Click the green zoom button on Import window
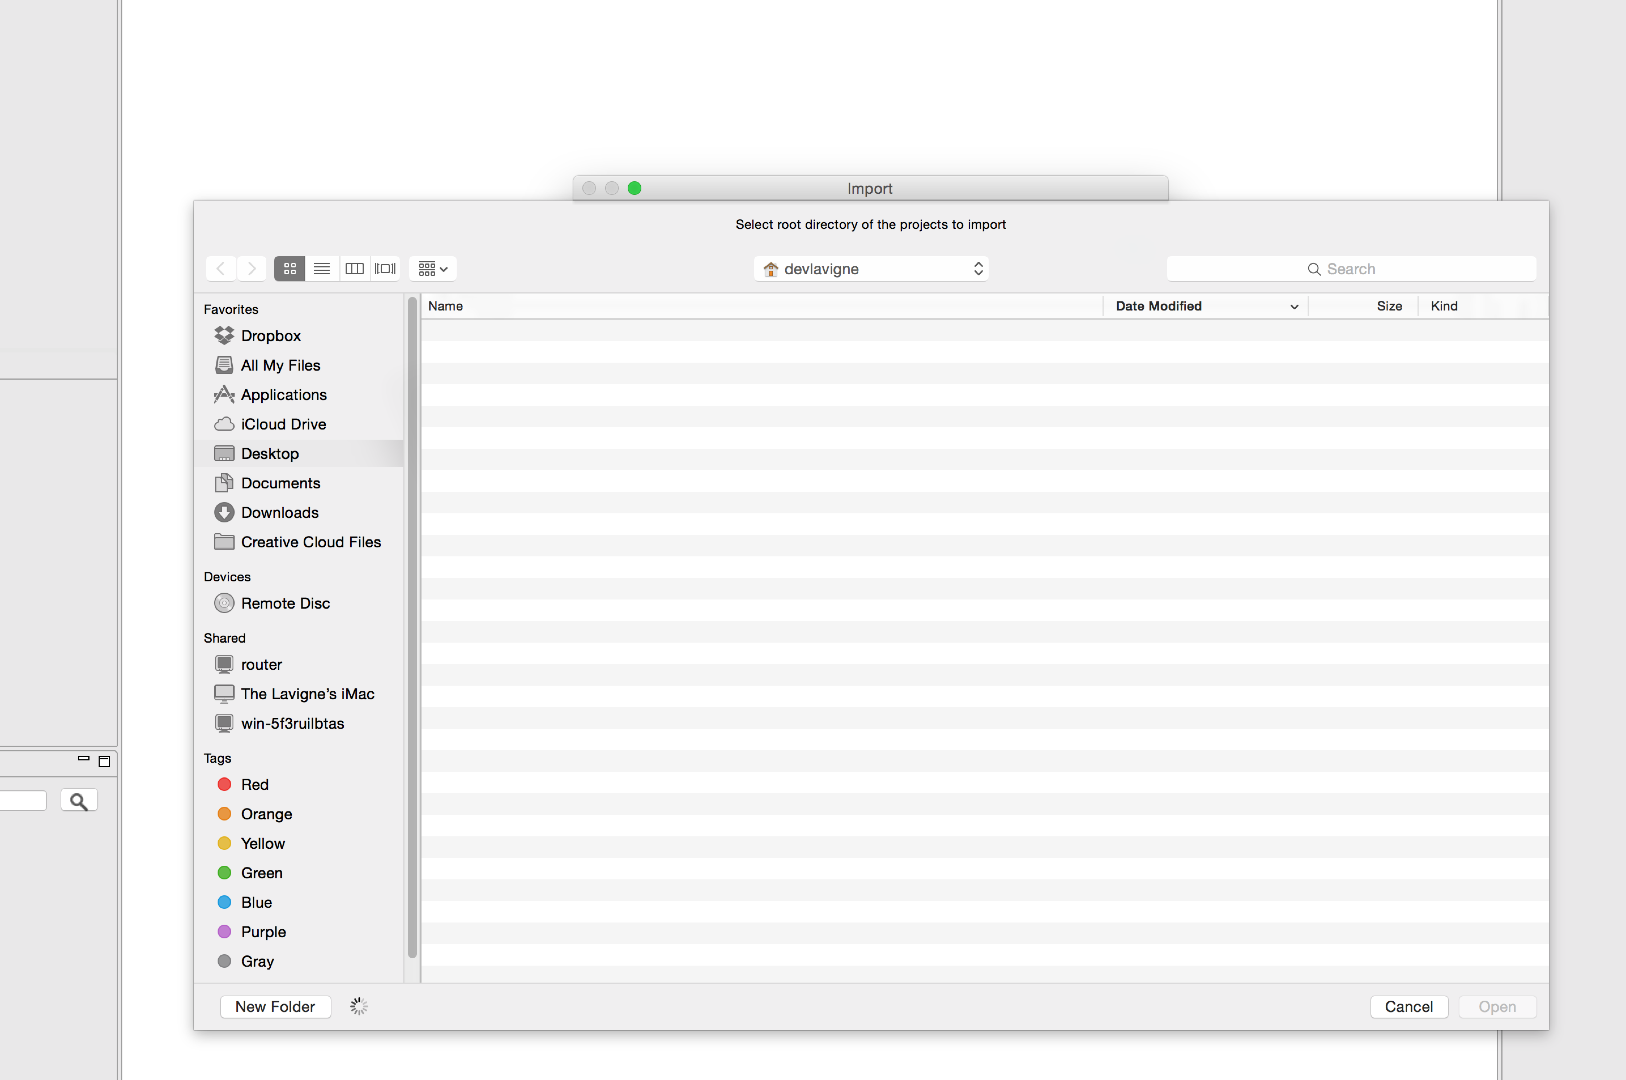The height and width of the screenshot is (1080, 1626). tap(634, 188)
